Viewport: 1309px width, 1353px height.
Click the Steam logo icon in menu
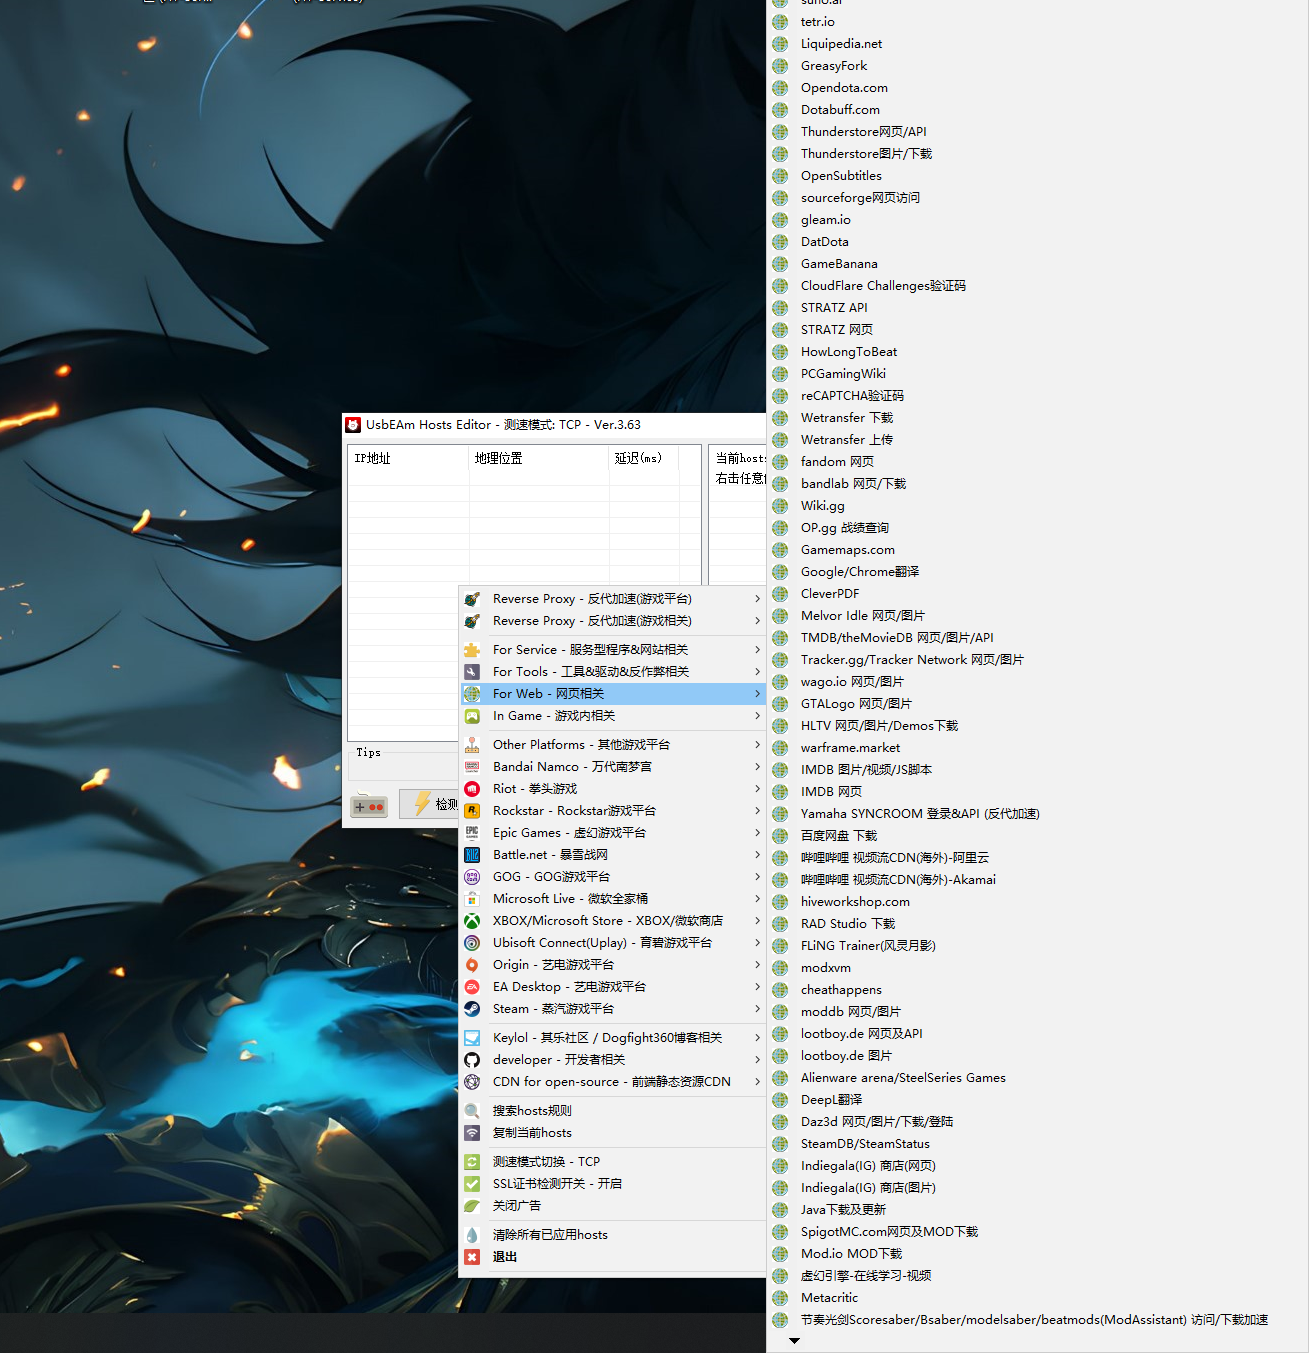pyautogui.click(x=472, y=1009)
